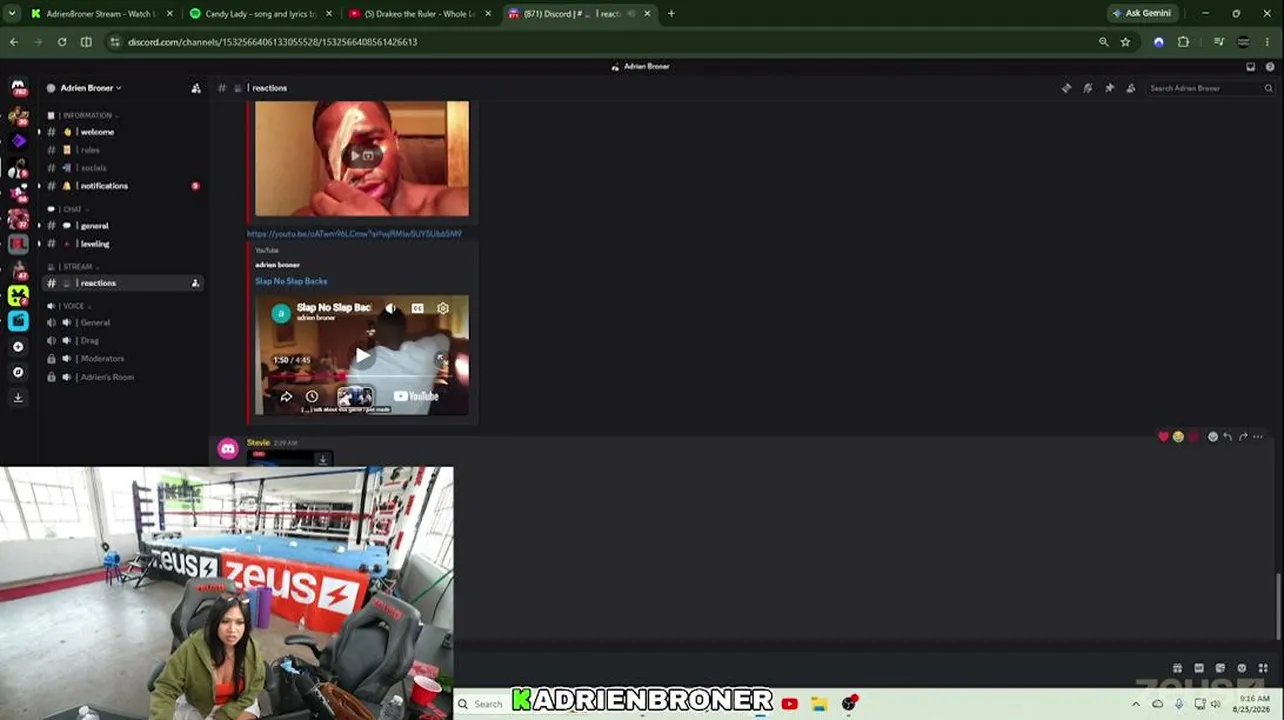The height and width of the screenshot is (720, 1284).
Task: Toggle channel notification mute in header
Action: 1088,88
